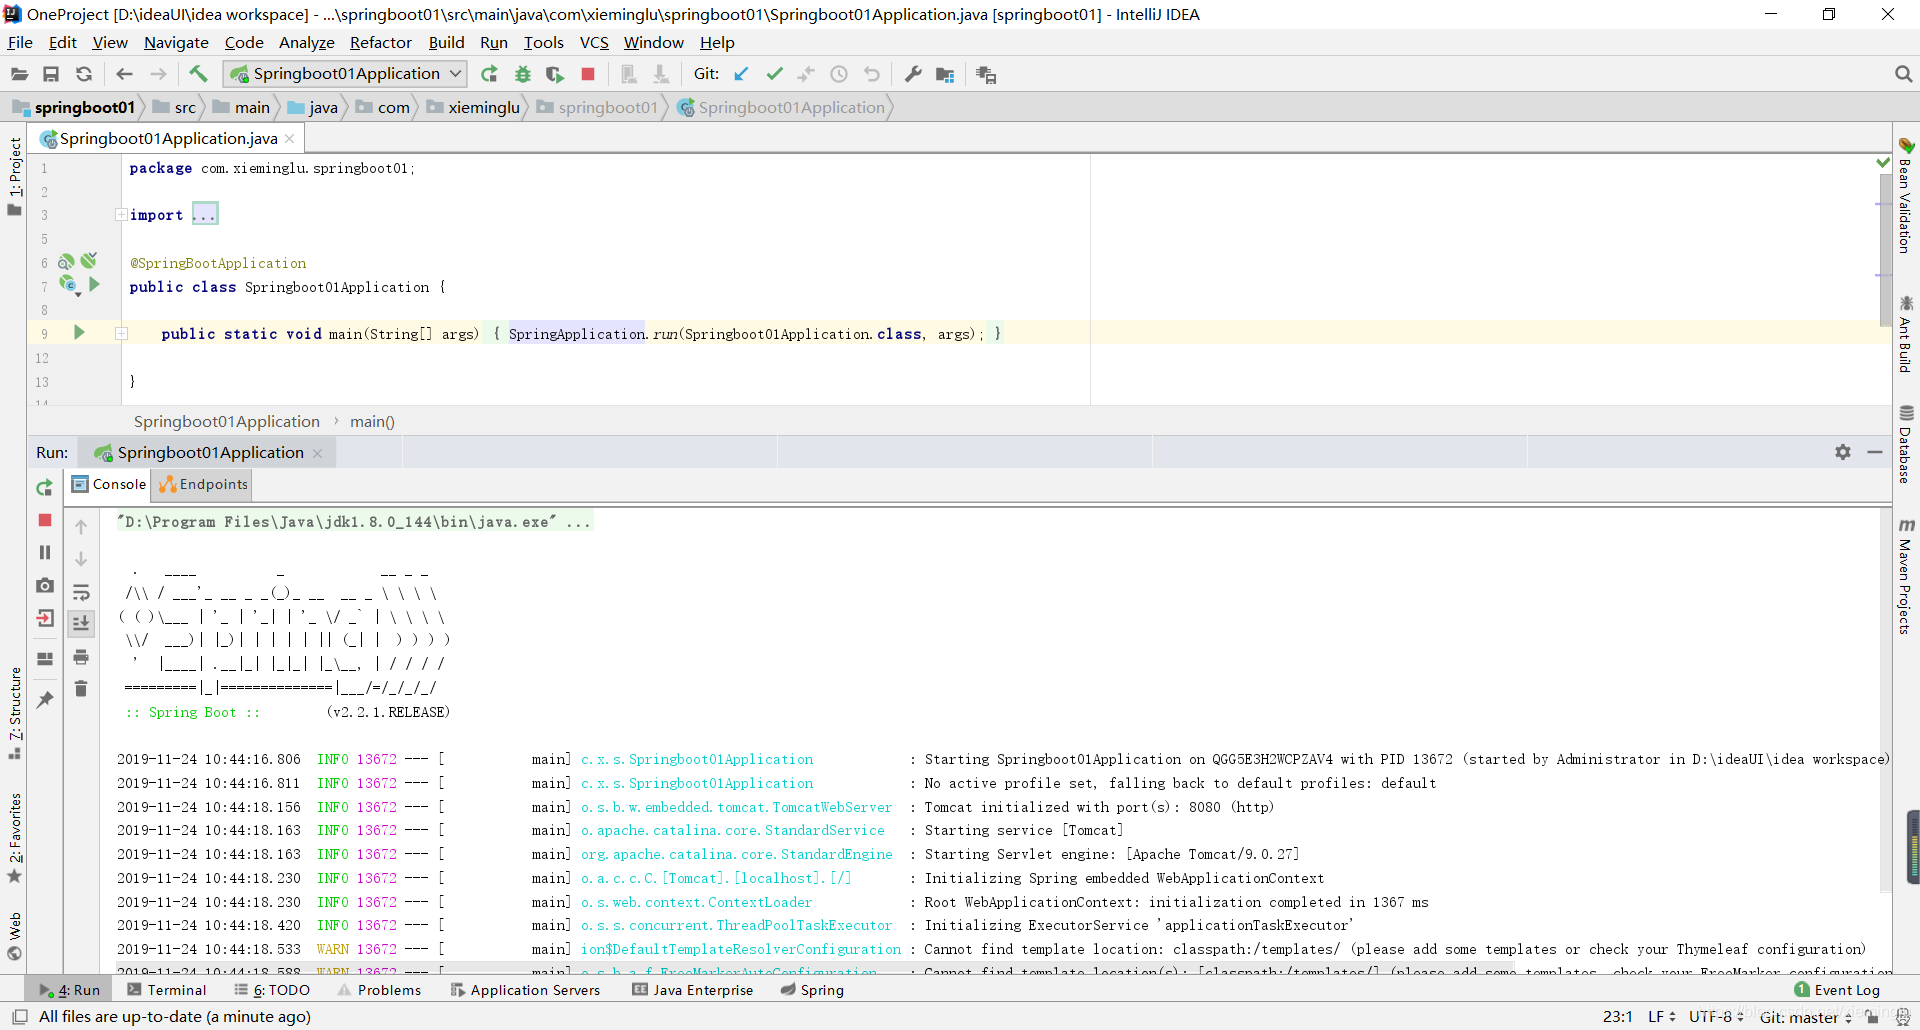Dump threads camera icon
Image resolution: width=1920 pixels, height=1030 pixels.
45,585
